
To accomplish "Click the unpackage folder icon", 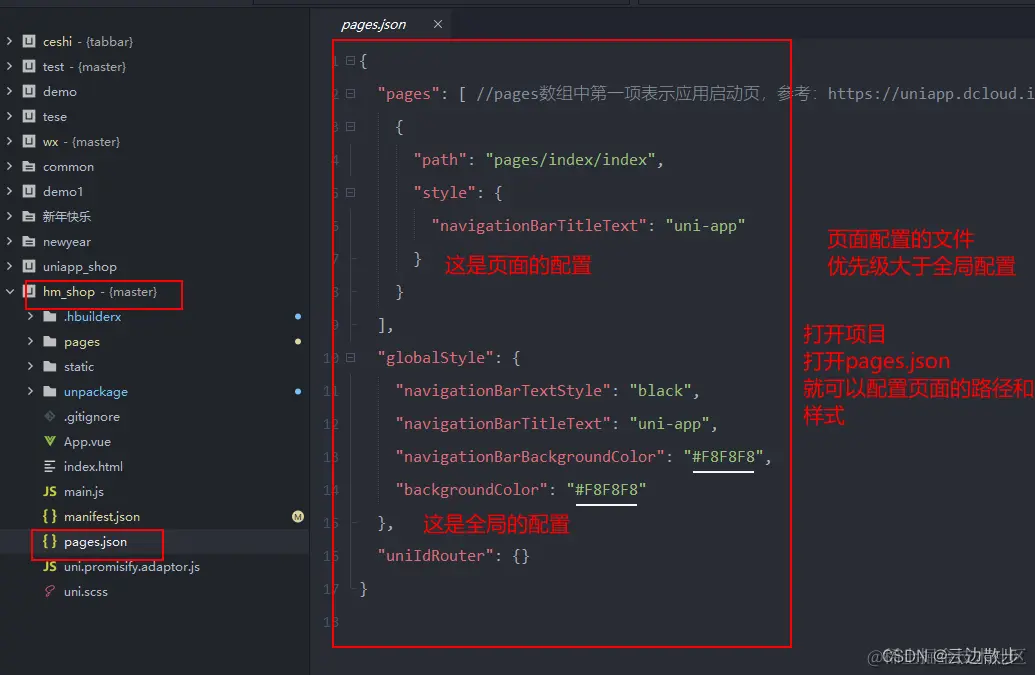I will [x=50, y=391].
